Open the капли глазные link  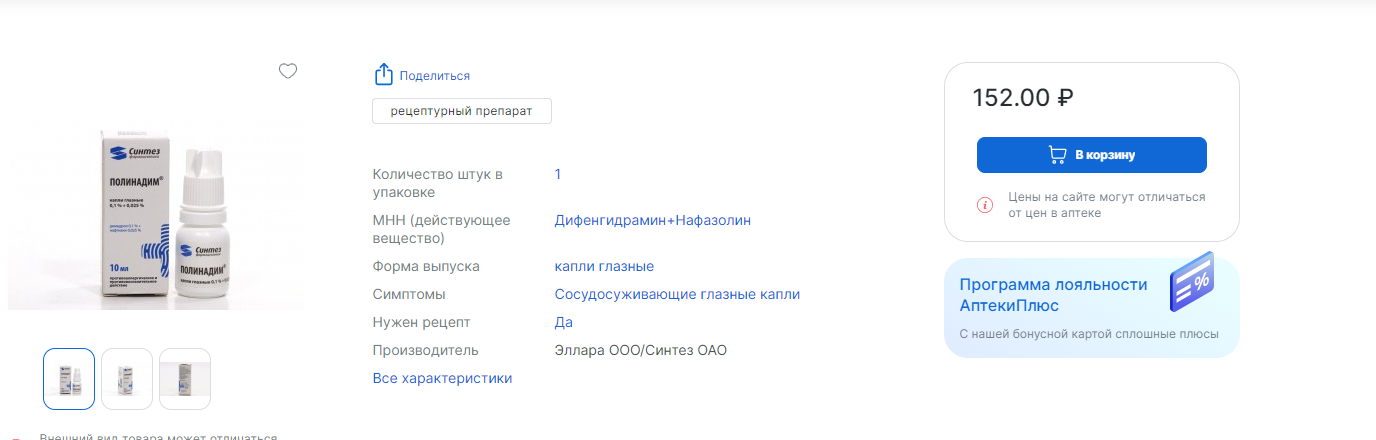coord(604,267)
